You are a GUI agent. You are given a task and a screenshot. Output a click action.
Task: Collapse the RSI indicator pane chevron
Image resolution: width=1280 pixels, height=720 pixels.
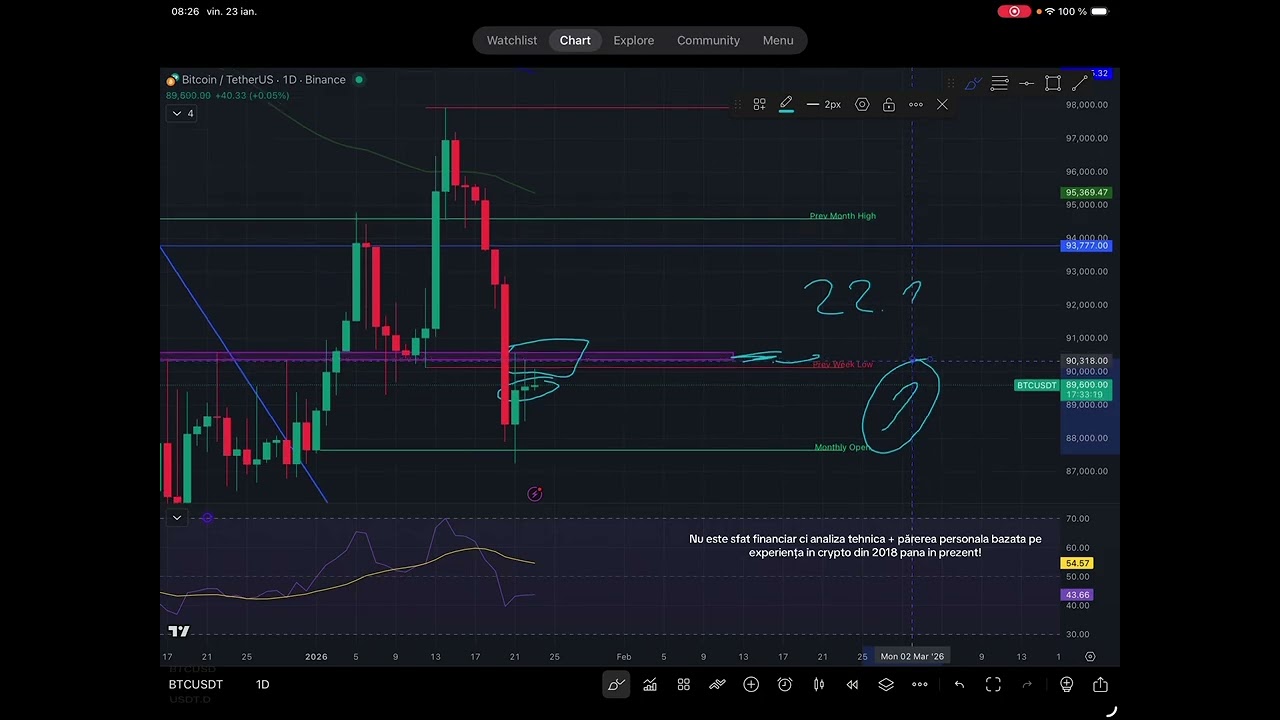[x=177, y=518]
